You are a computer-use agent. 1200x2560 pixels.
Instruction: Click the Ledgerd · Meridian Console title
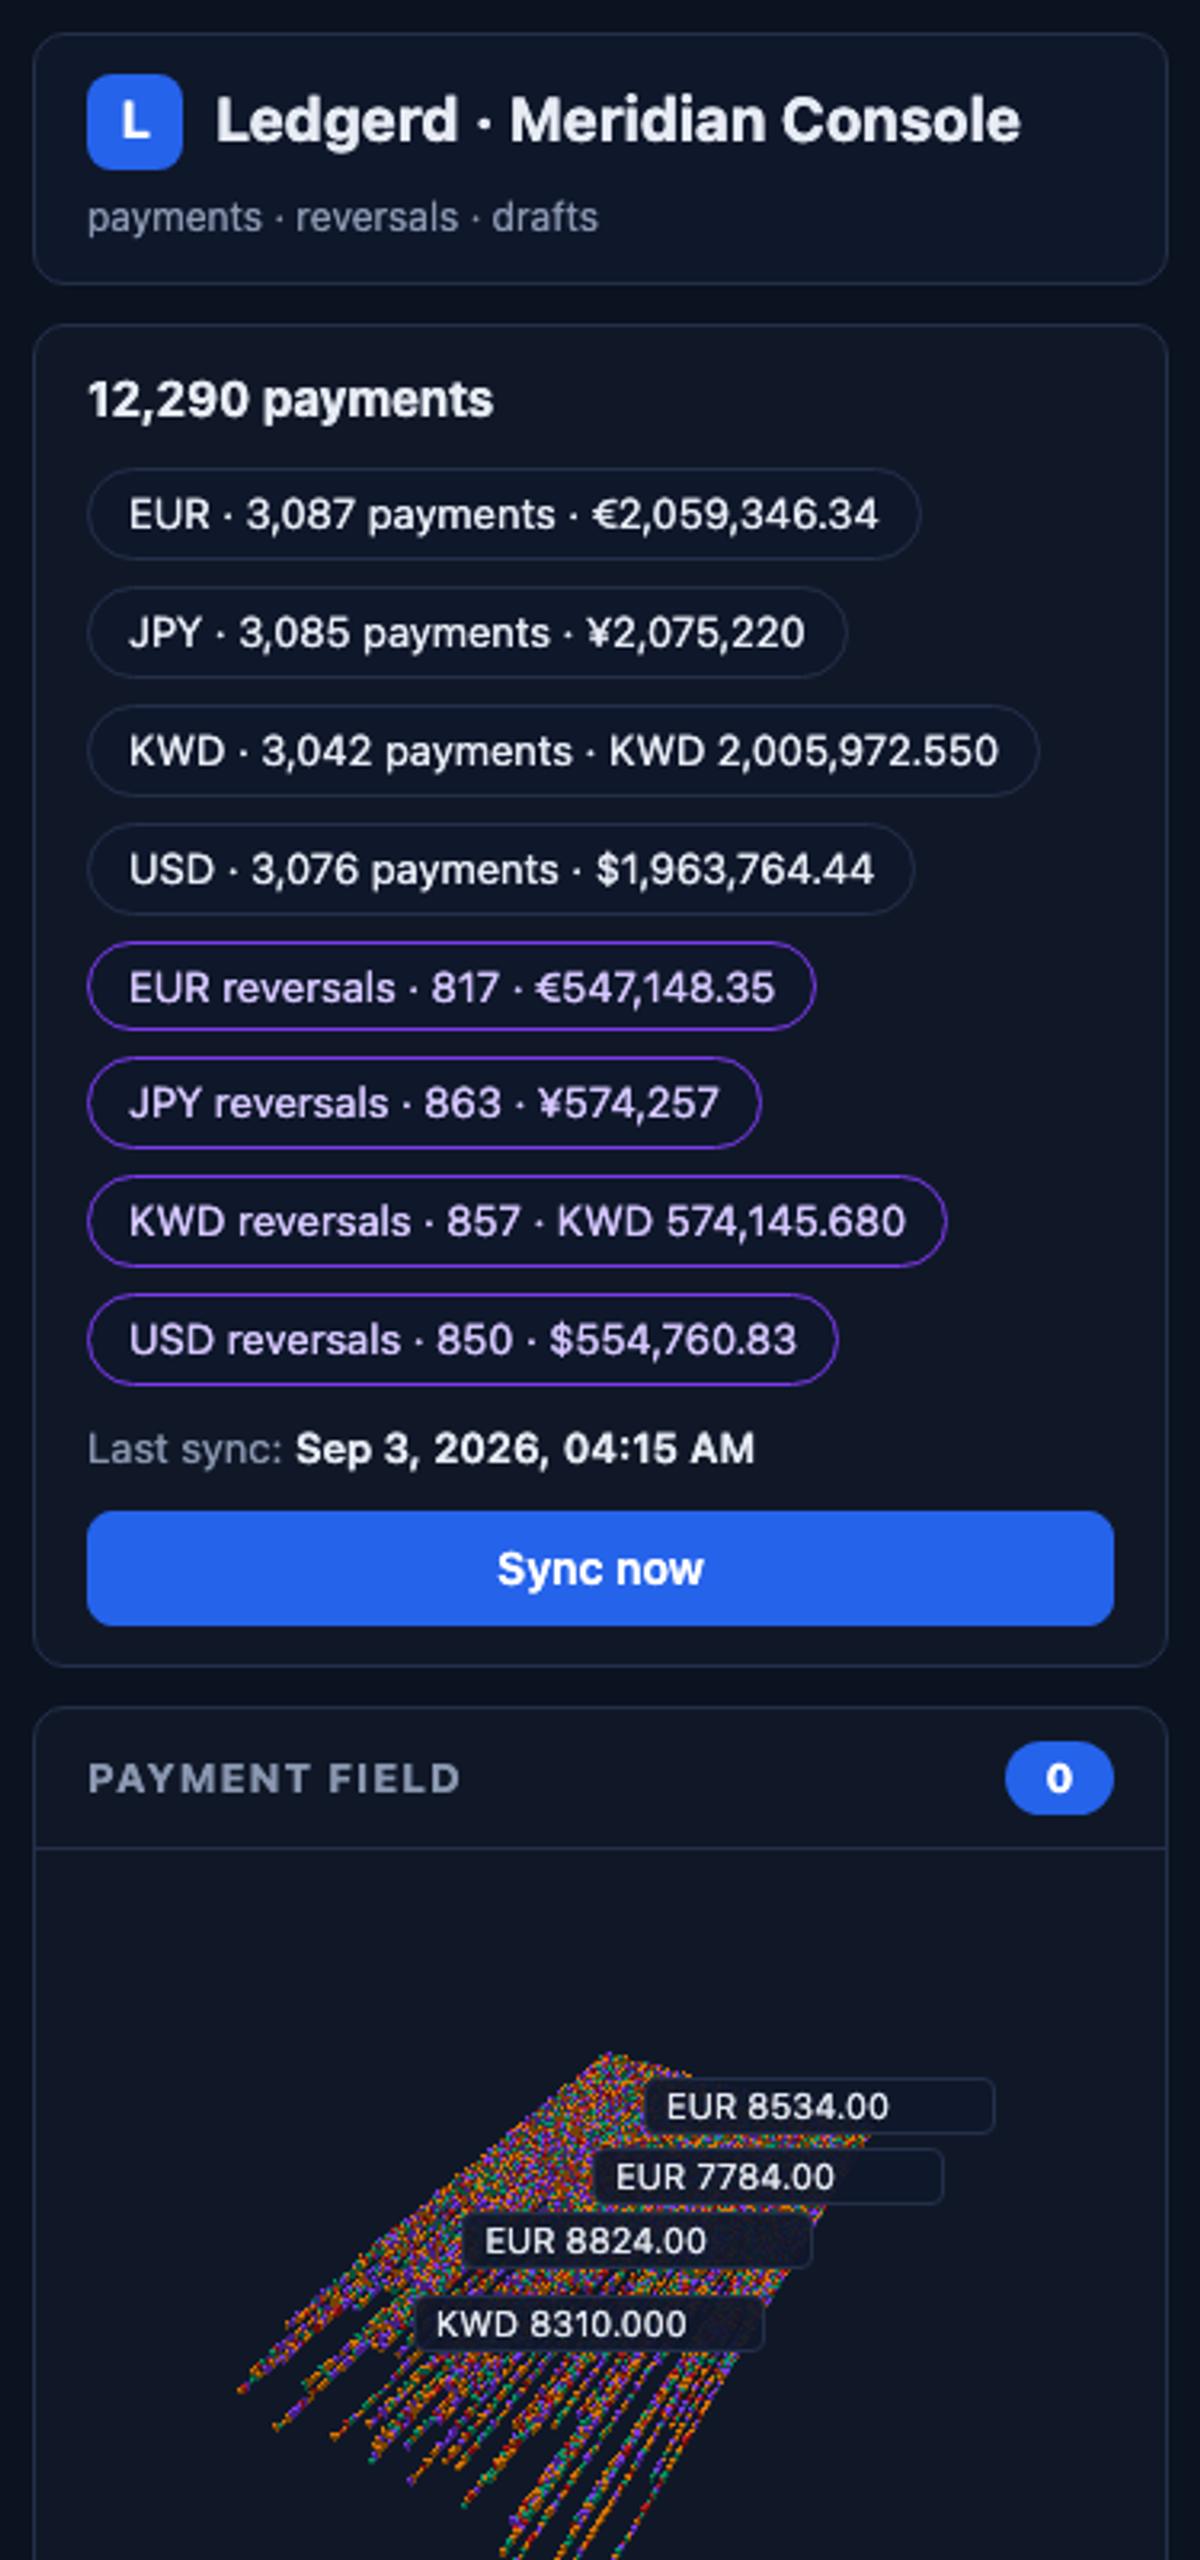coord(618,121)
